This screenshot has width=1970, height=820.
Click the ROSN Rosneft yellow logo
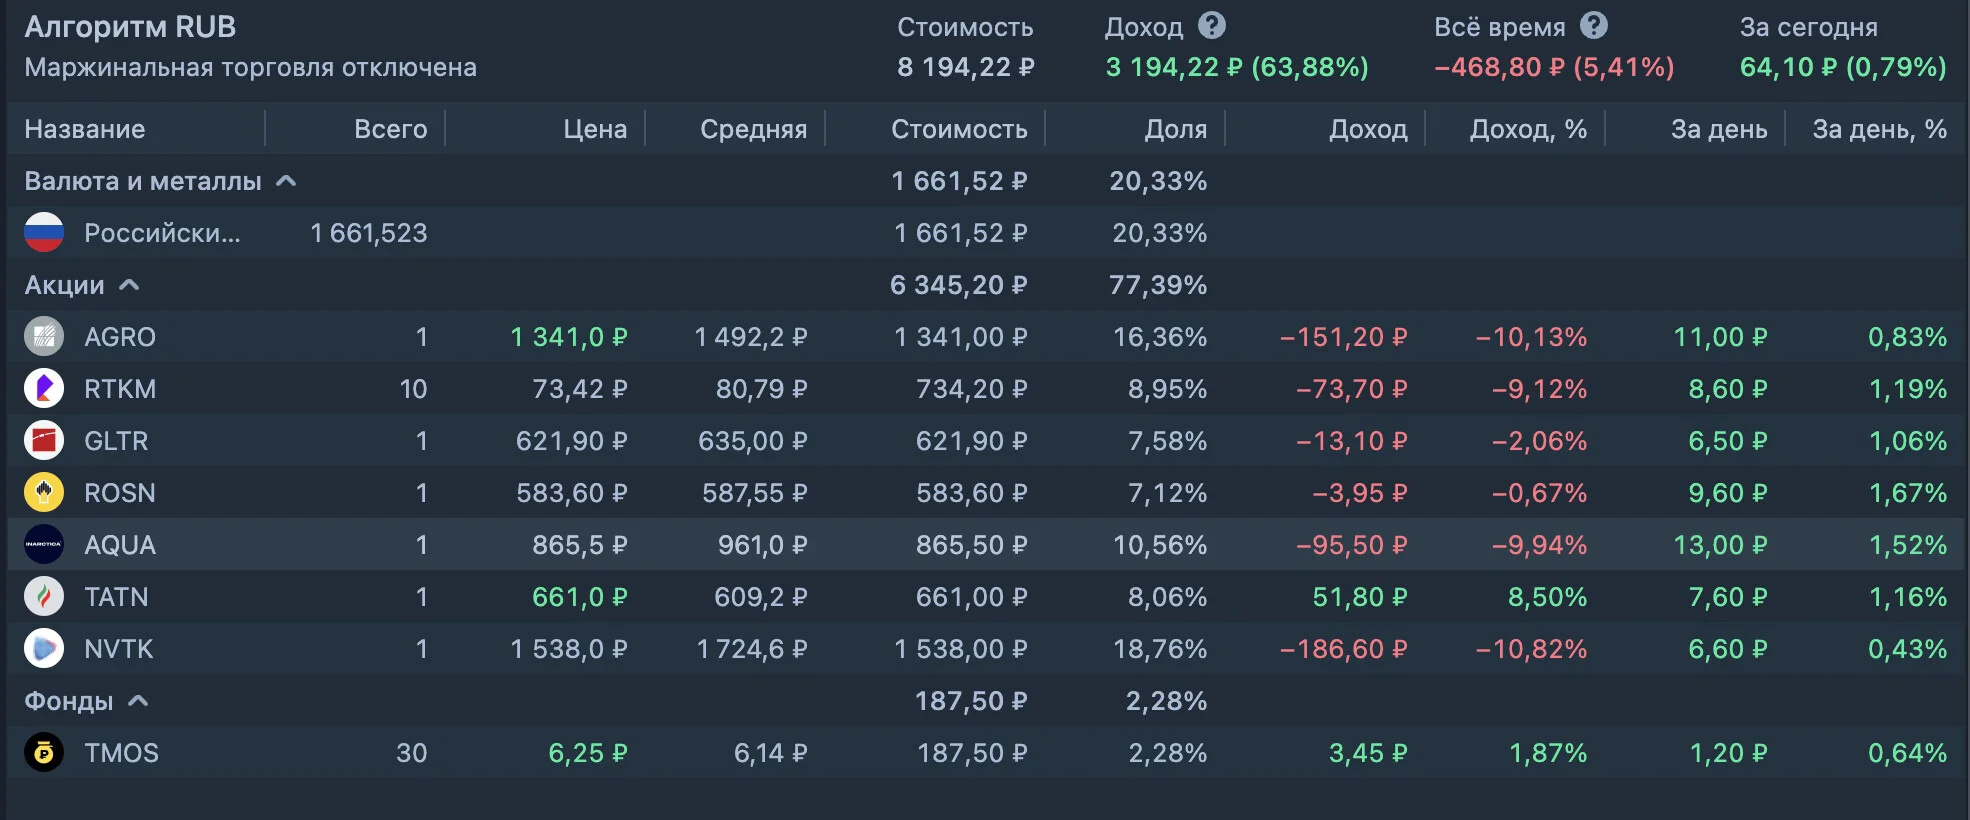pos(44,493)
